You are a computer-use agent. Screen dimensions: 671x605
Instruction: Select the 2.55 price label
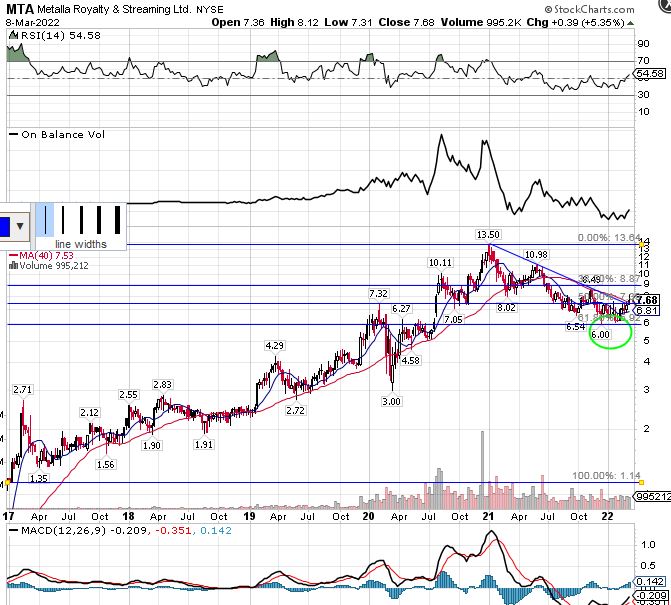pos(128,394)
